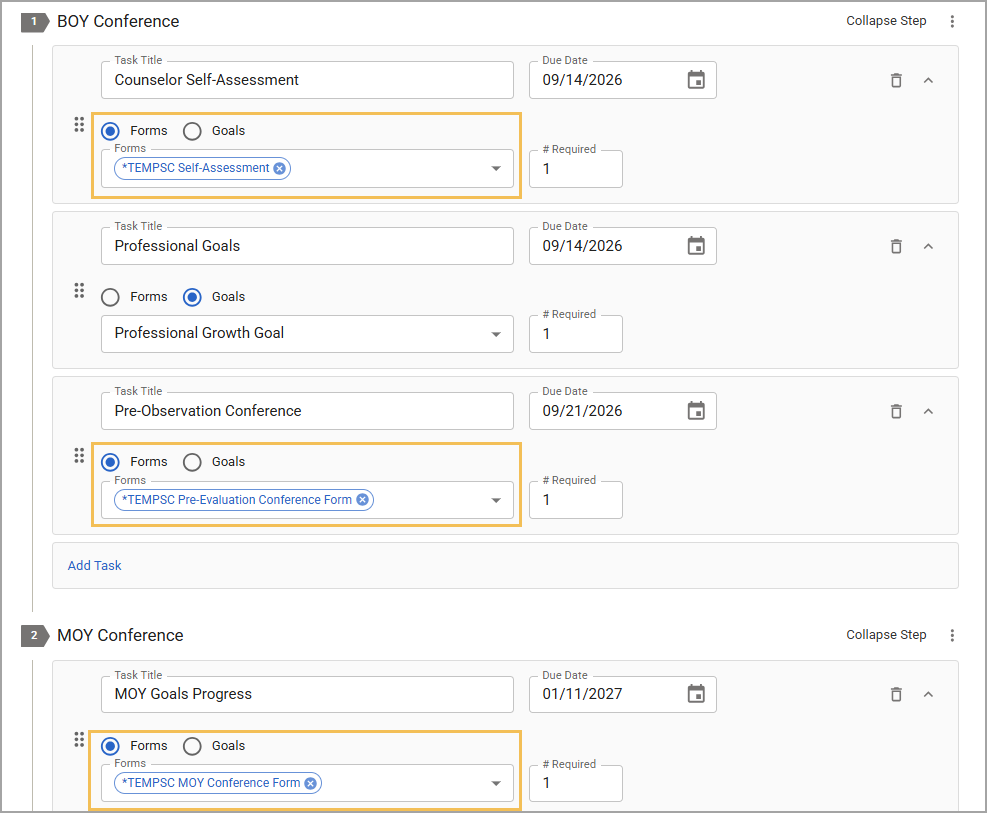The height and width of the screenshot is (813, 987).
Task: Select Forms radio for Pre-Observation Conference task
Action: point(110,463)
